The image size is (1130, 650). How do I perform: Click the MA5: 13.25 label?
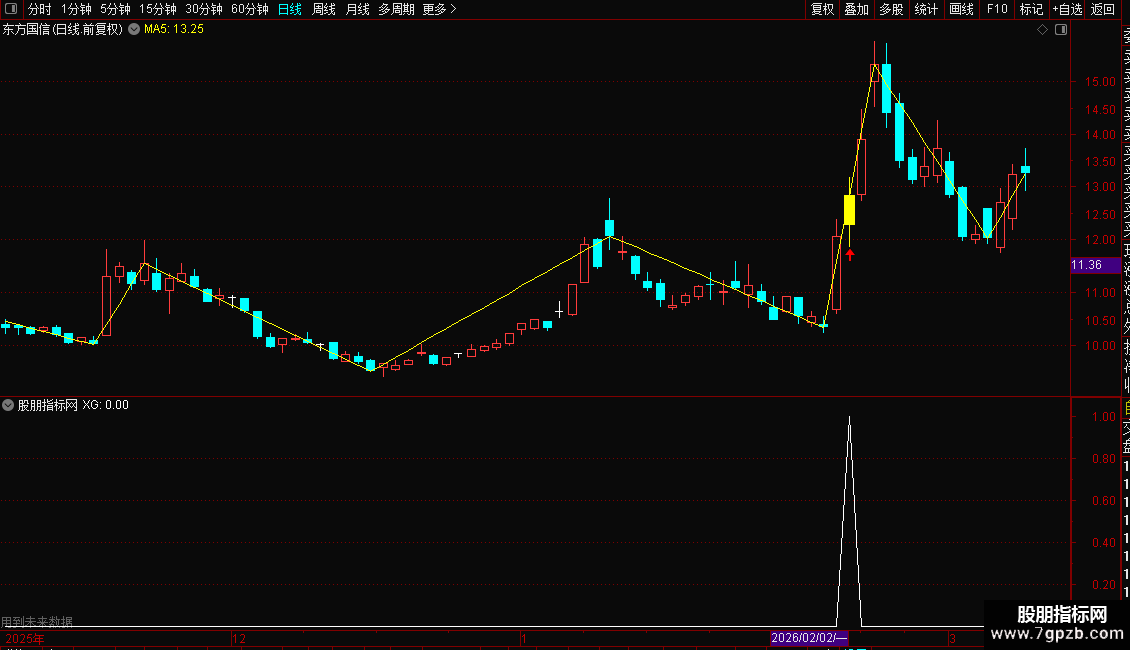[x=174, y=30]
